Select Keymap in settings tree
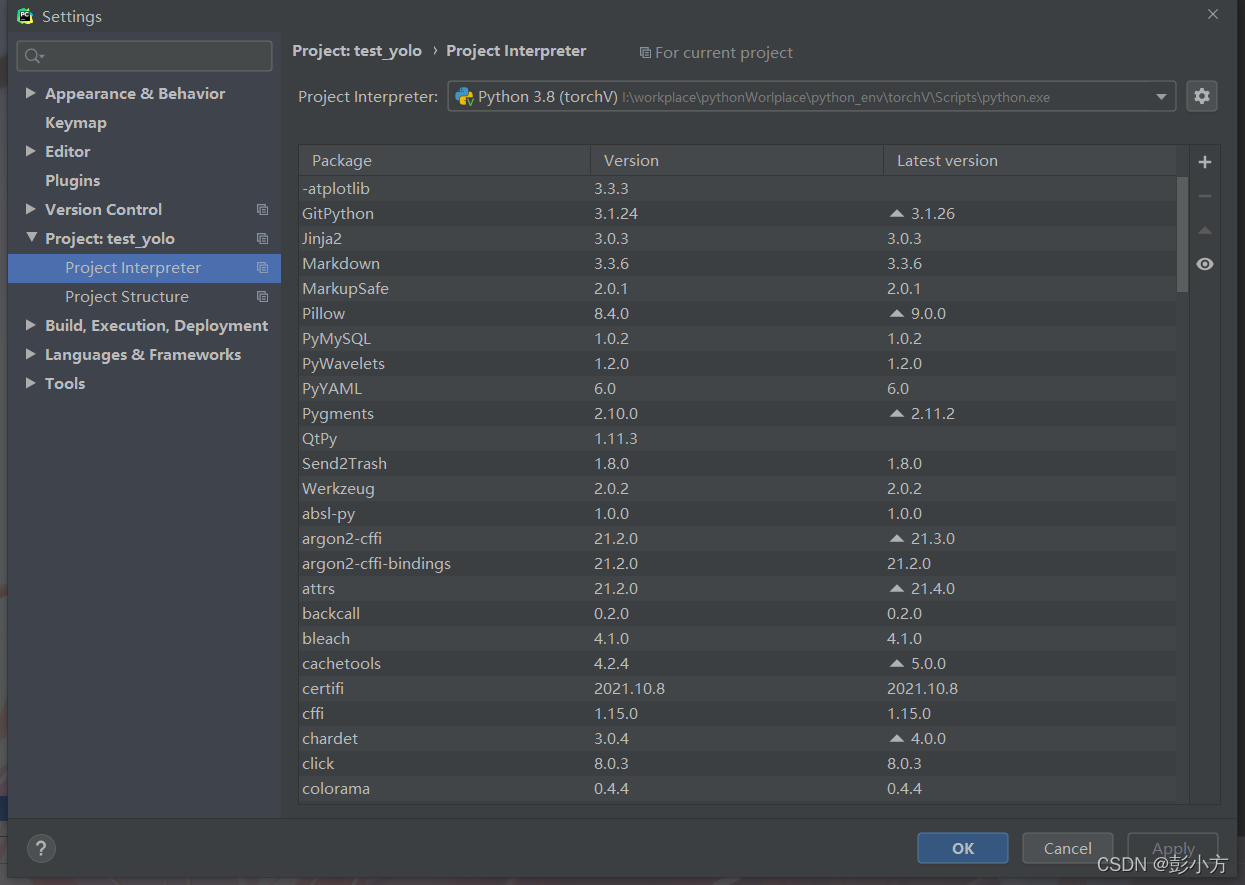The height and width of the screenshot is (885, 1245). [76, 123]
